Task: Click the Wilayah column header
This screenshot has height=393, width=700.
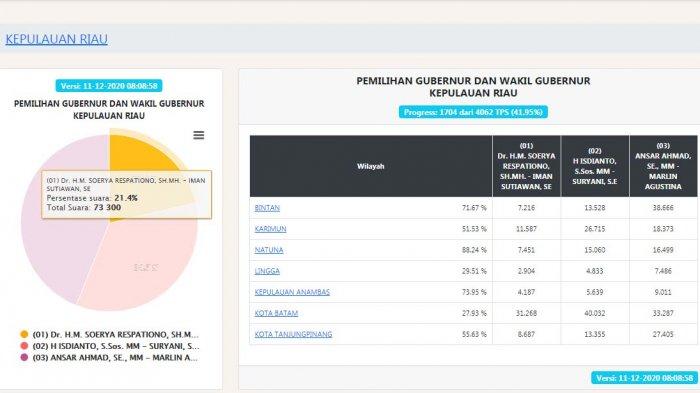Action: tap(371, 166)
